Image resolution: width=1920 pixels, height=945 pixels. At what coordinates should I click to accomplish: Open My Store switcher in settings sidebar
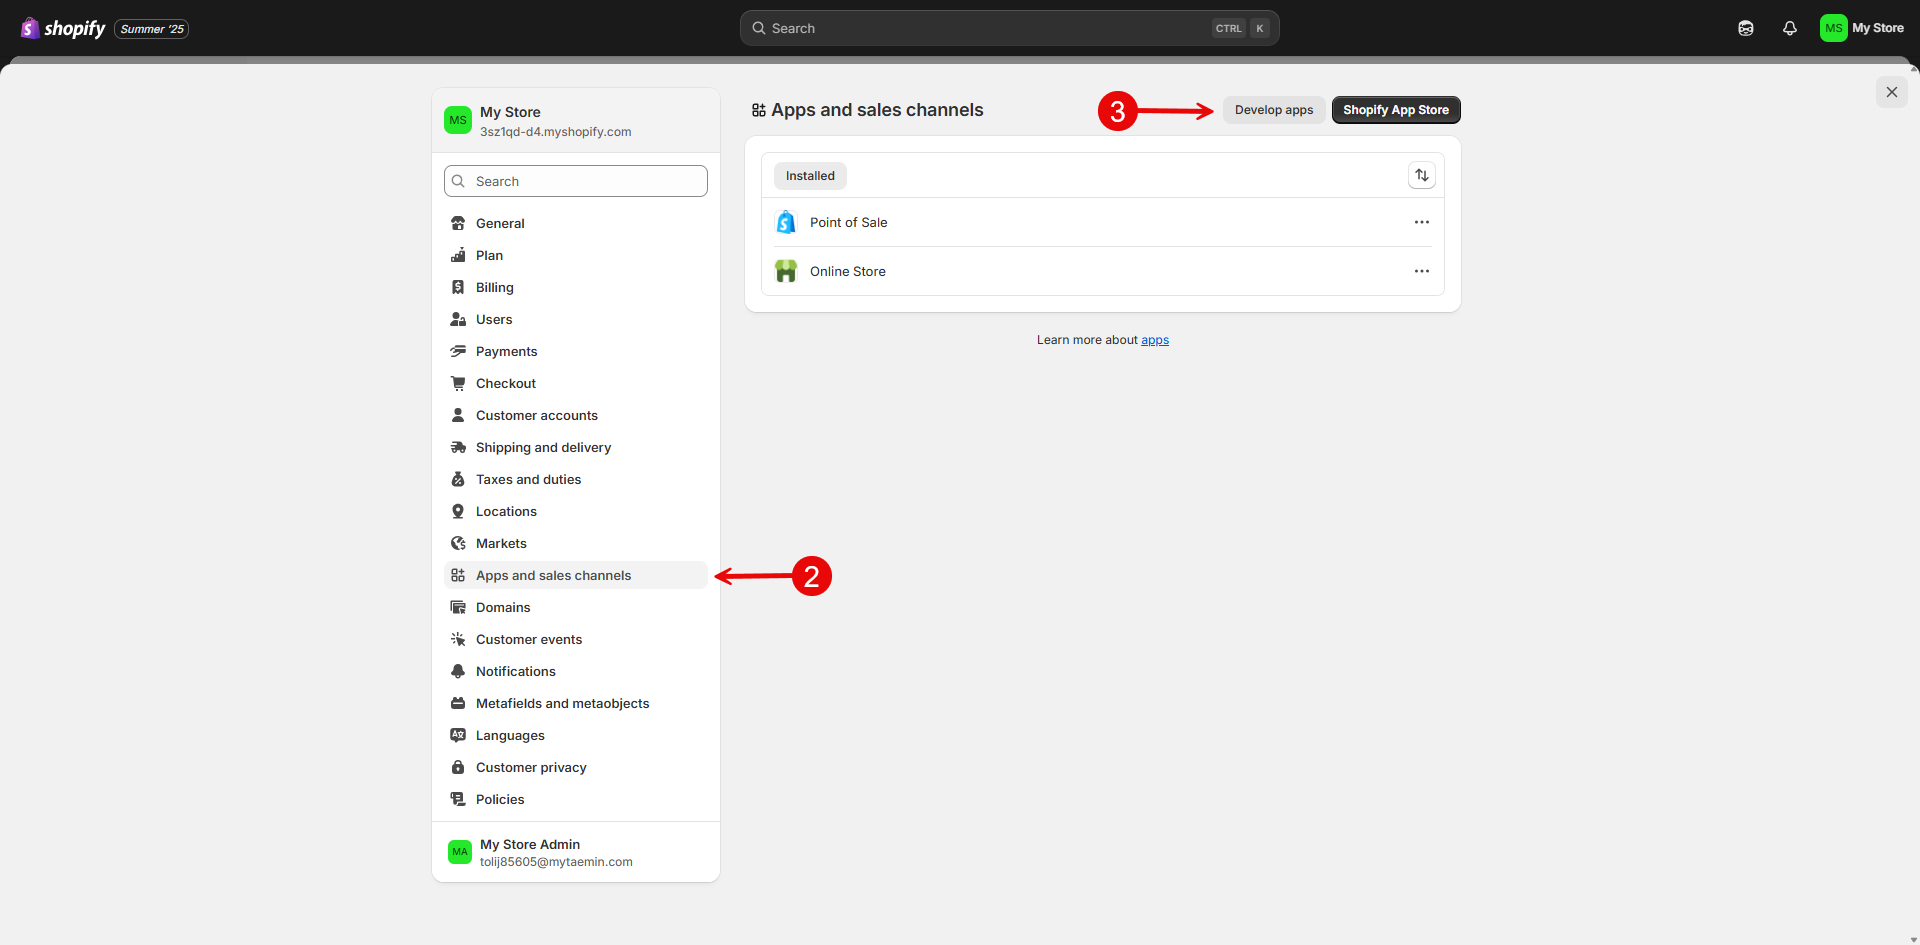tap(576, 121)
